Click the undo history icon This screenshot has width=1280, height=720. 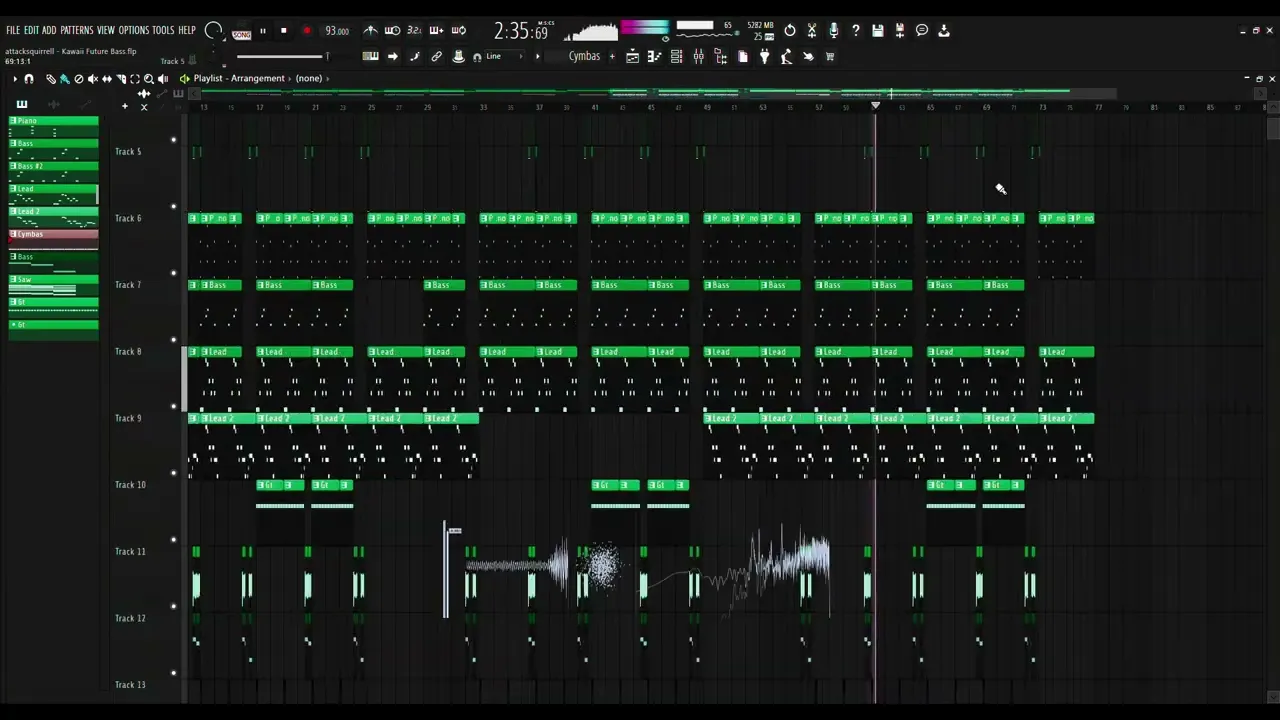coord(790,31)
